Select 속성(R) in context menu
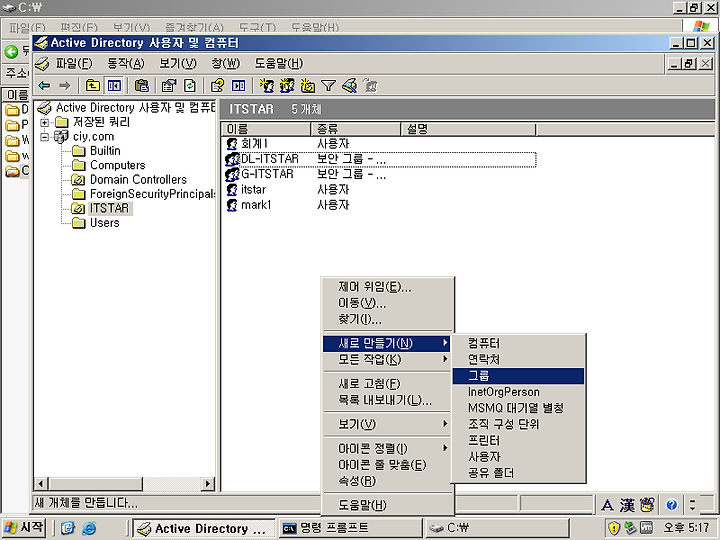 point(388,481)
